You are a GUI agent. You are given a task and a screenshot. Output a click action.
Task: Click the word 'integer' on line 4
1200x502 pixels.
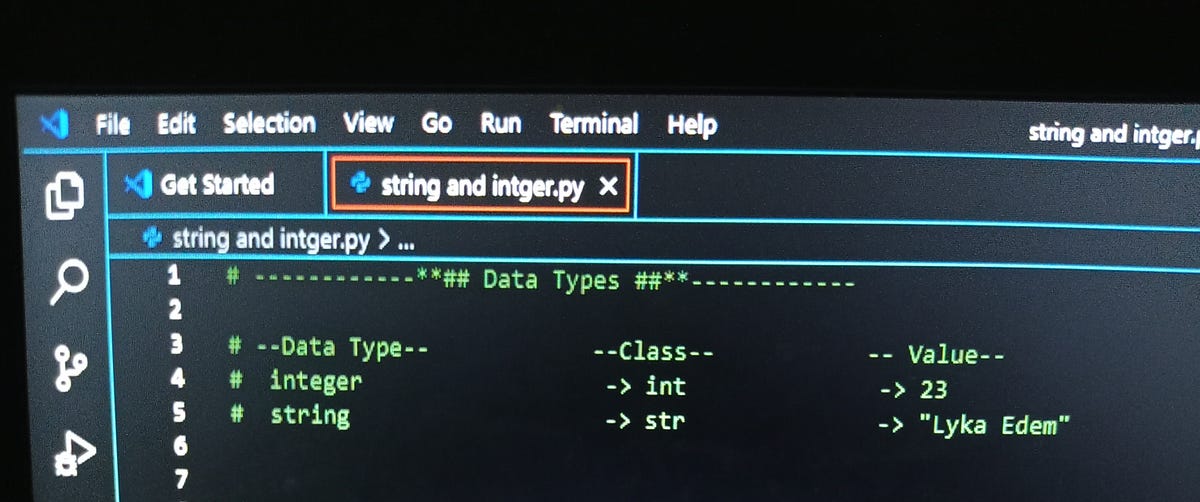[315, 381]
